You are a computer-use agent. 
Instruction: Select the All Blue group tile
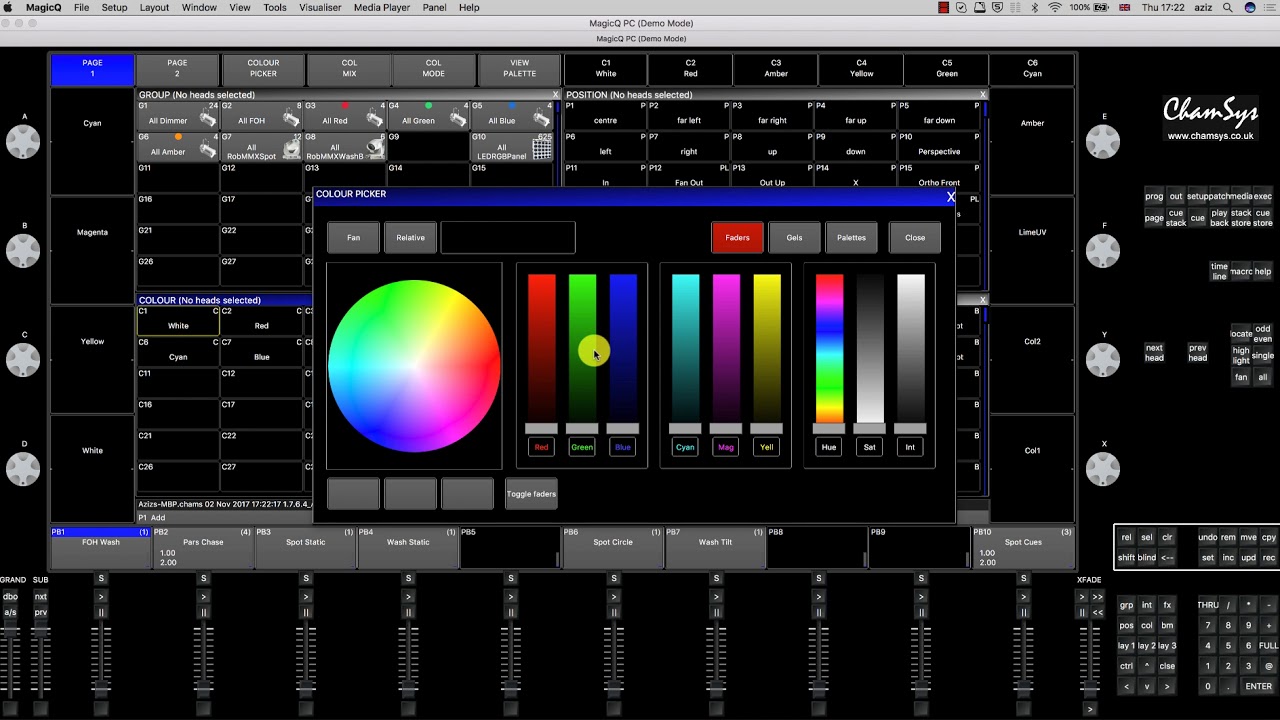pos(511,115)
